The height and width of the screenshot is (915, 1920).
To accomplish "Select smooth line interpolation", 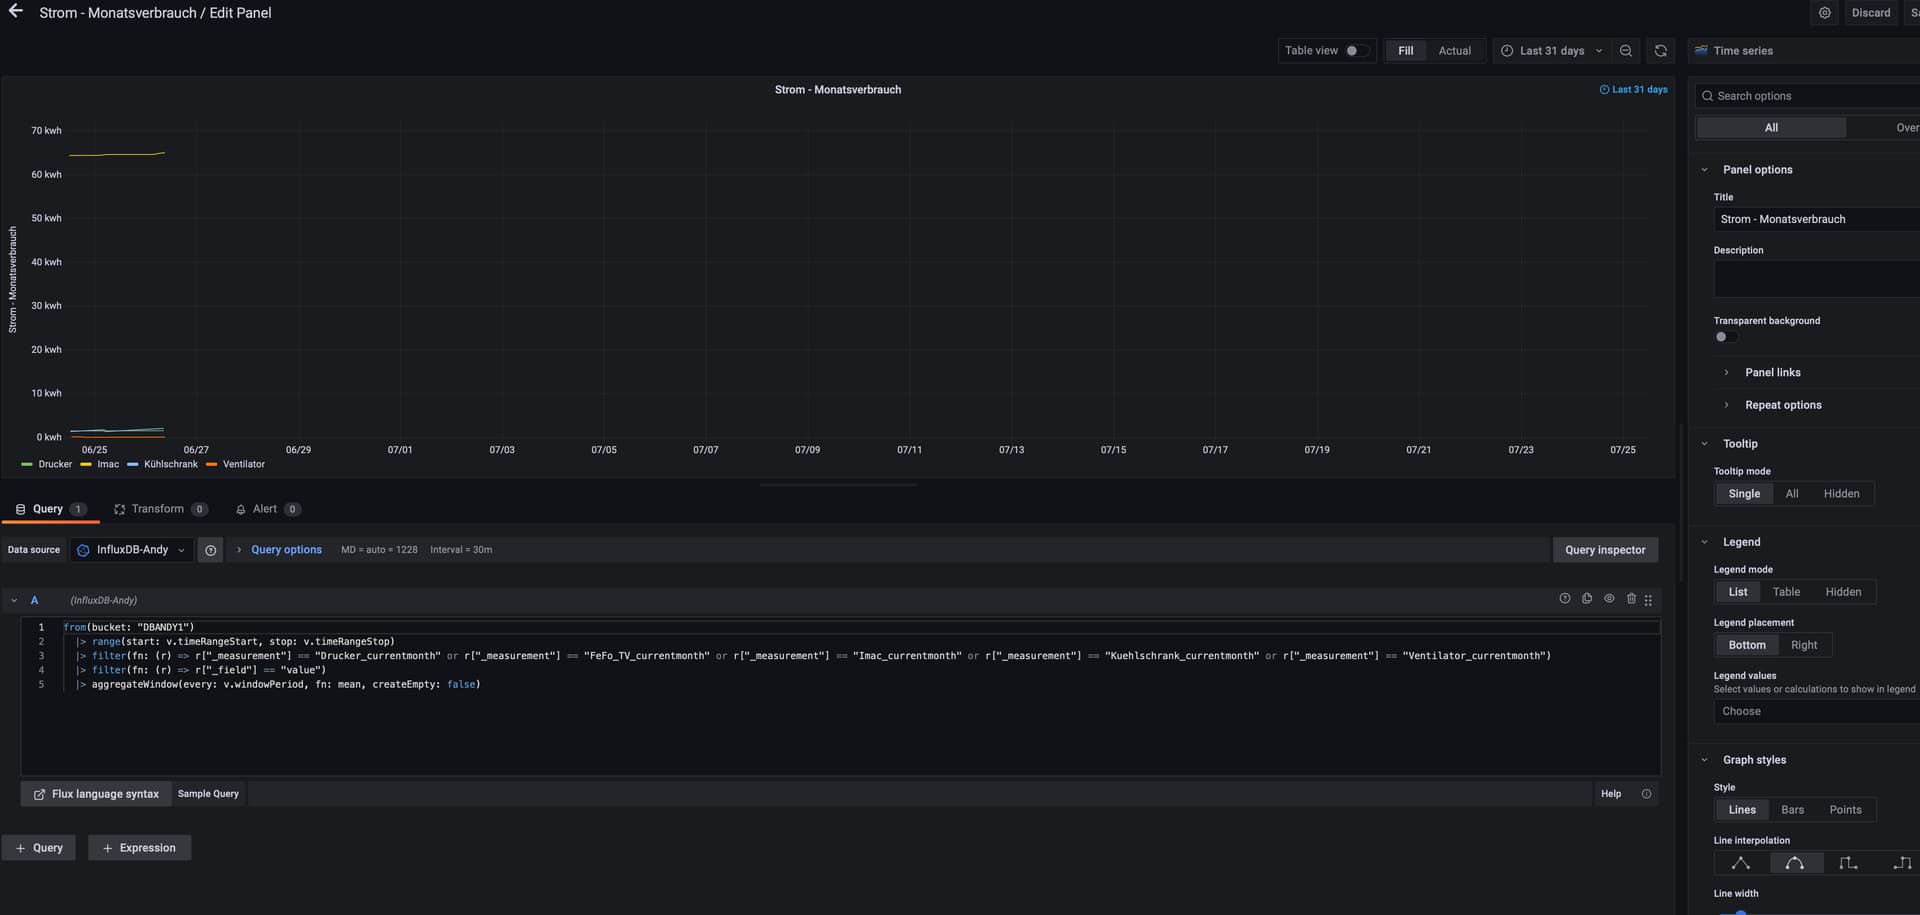I will [x=1795, y=863].
